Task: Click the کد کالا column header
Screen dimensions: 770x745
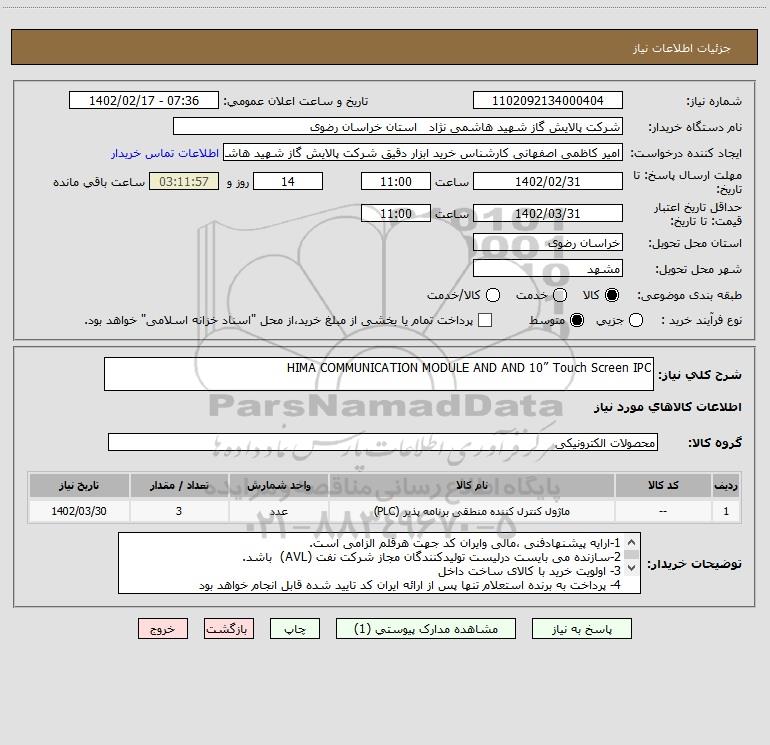Action: click(x=663, y=485)
